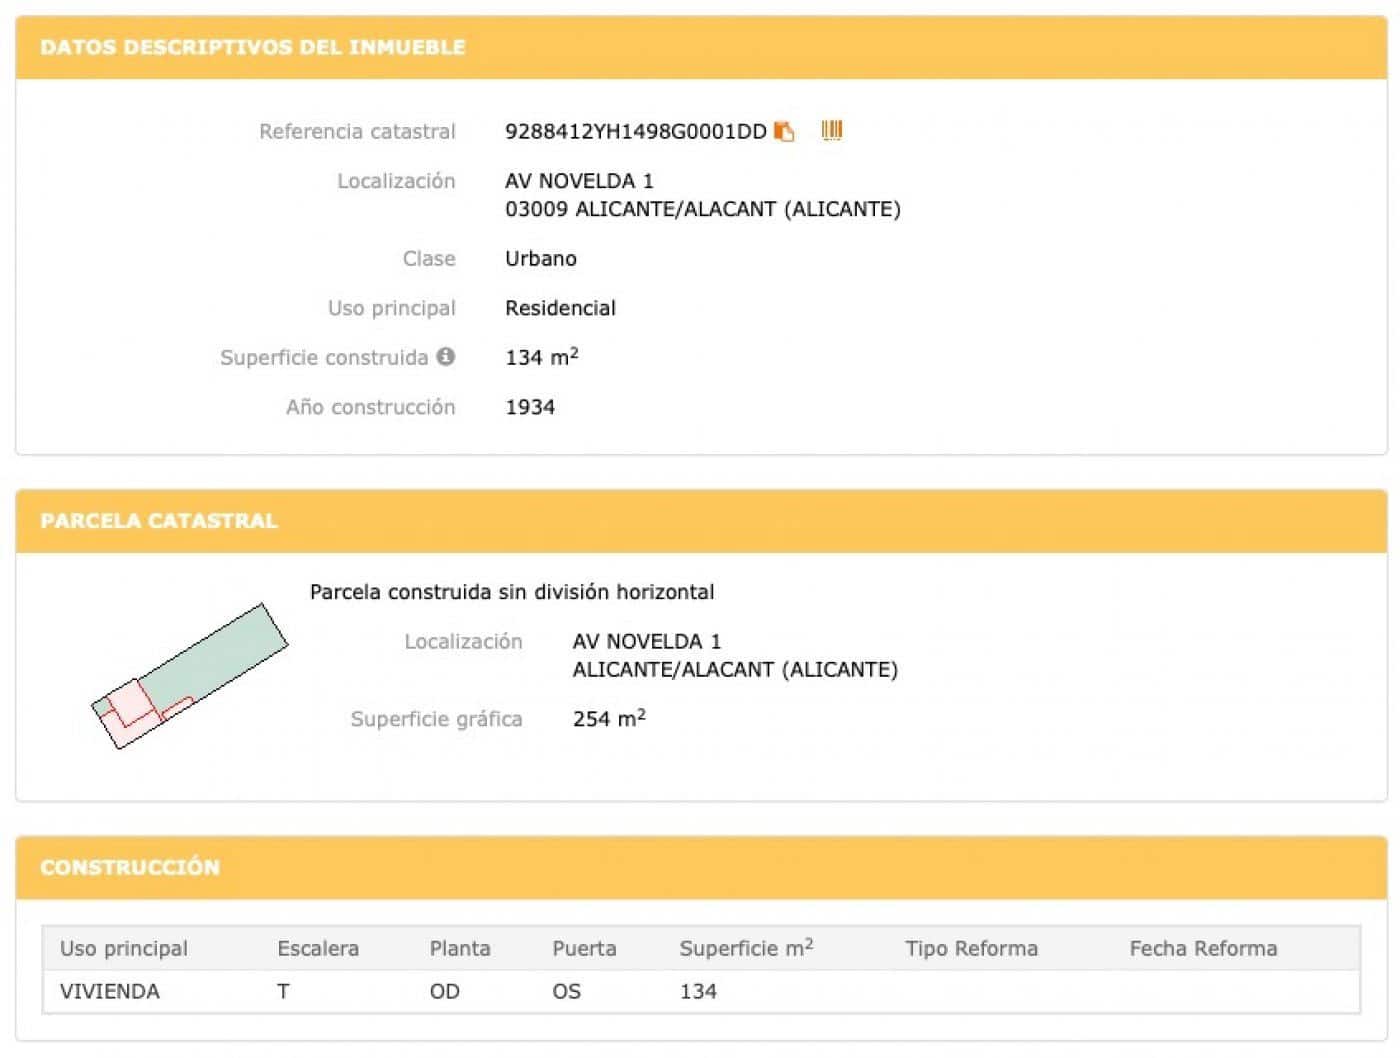
Task: Click the document copy icon beside 9288412YH1498G0001DD
Action: pyautogui.click(x=784, y=130)
